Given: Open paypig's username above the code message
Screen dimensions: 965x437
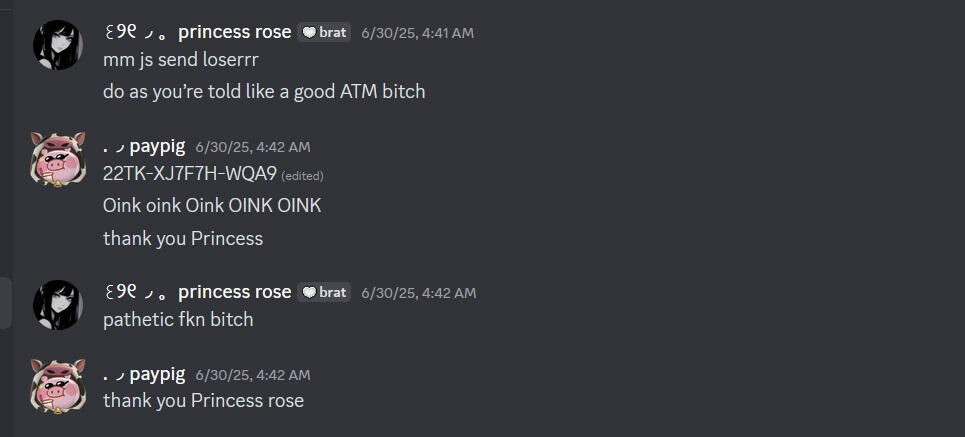Looking at the screenshot, I should [x=144, y=146].
